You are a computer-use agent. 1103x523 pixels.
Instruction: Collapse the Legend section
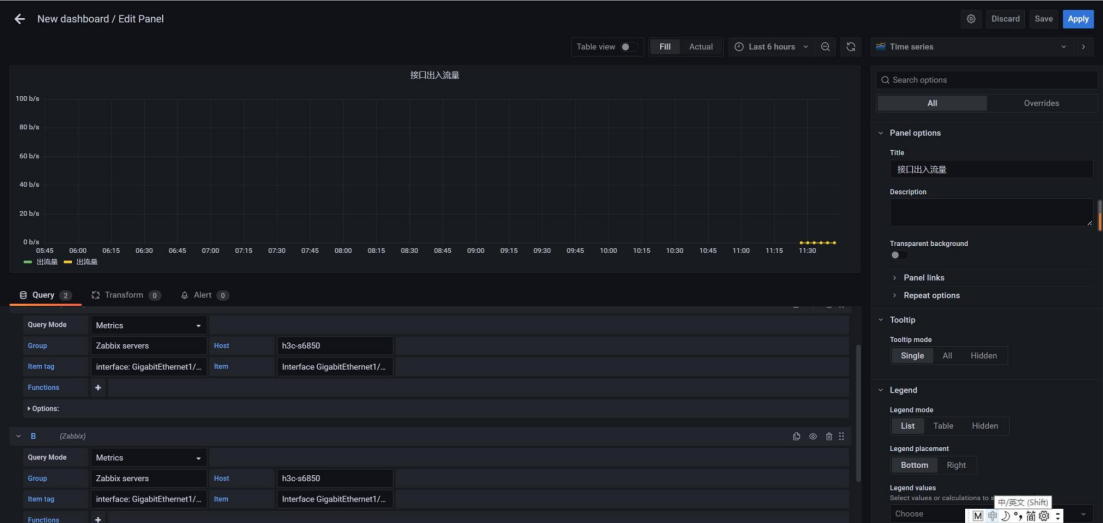pos(881,390)
